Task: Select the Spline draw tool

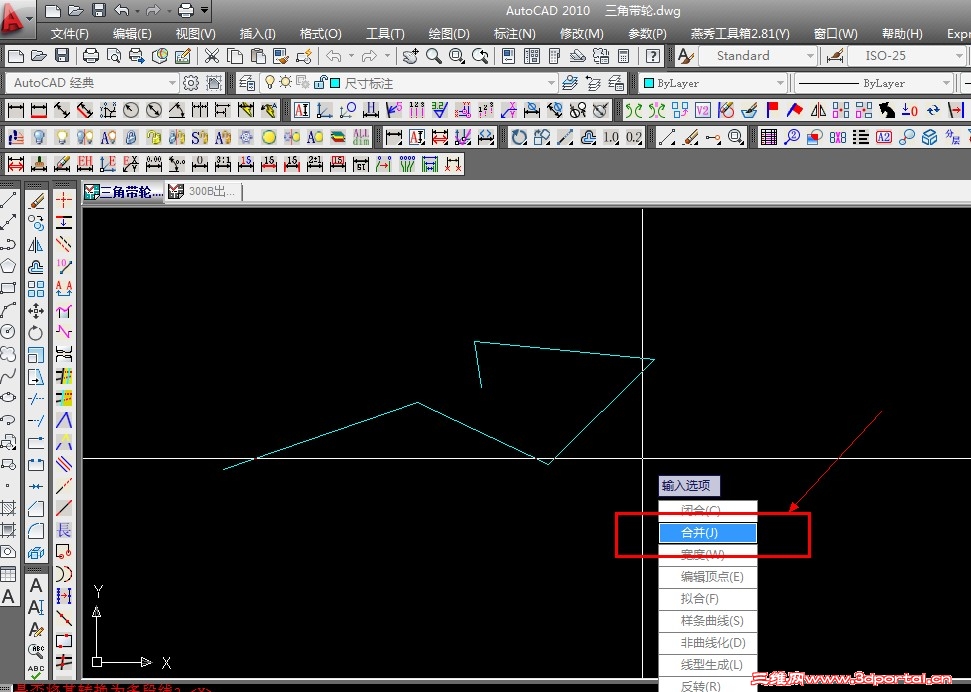Action: pyautogui.click(x=8, y=375)
